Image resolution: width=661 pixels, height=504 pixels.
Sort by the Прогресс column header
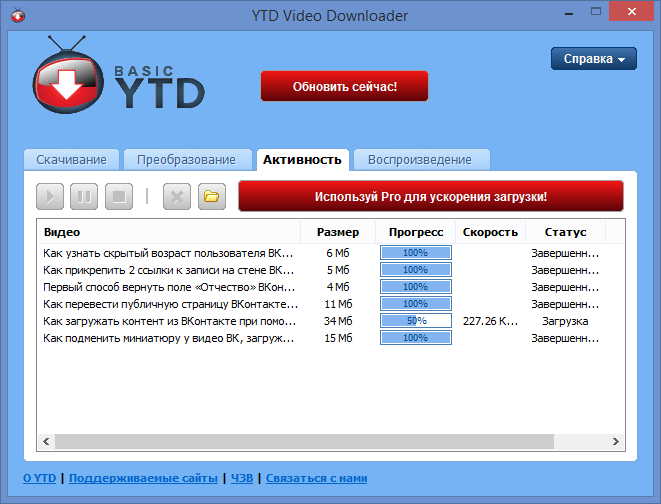tap(416, 232)
